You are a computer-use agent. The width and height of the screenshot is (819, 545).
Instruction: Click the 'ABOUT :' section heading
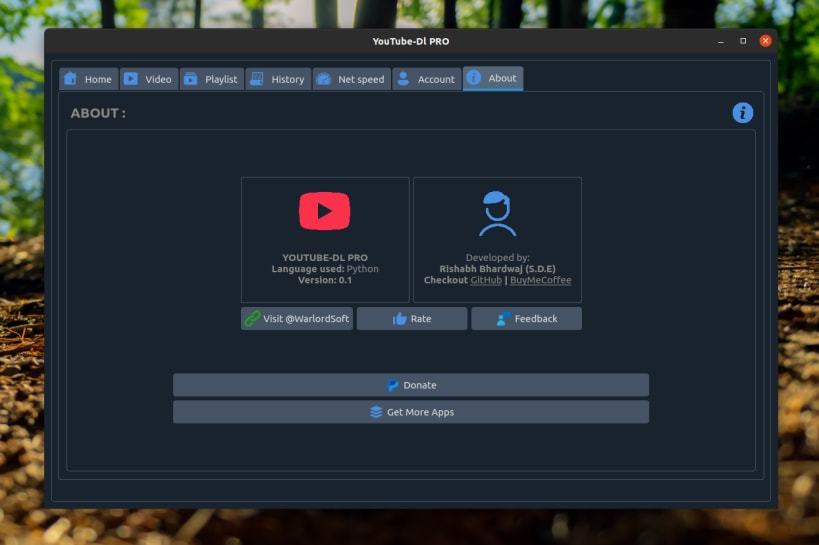click(98, 113)
